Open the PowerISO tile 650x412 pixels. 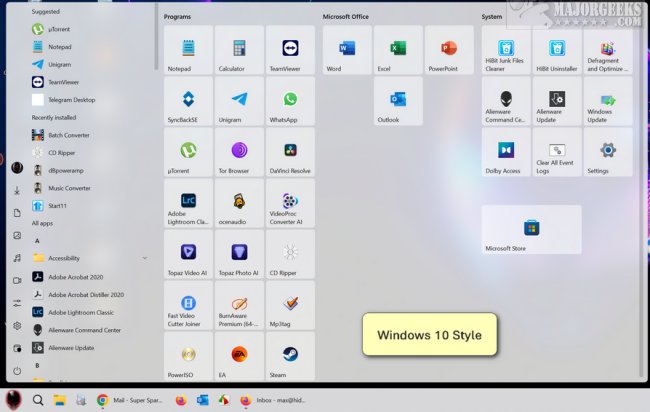(188, 356)
